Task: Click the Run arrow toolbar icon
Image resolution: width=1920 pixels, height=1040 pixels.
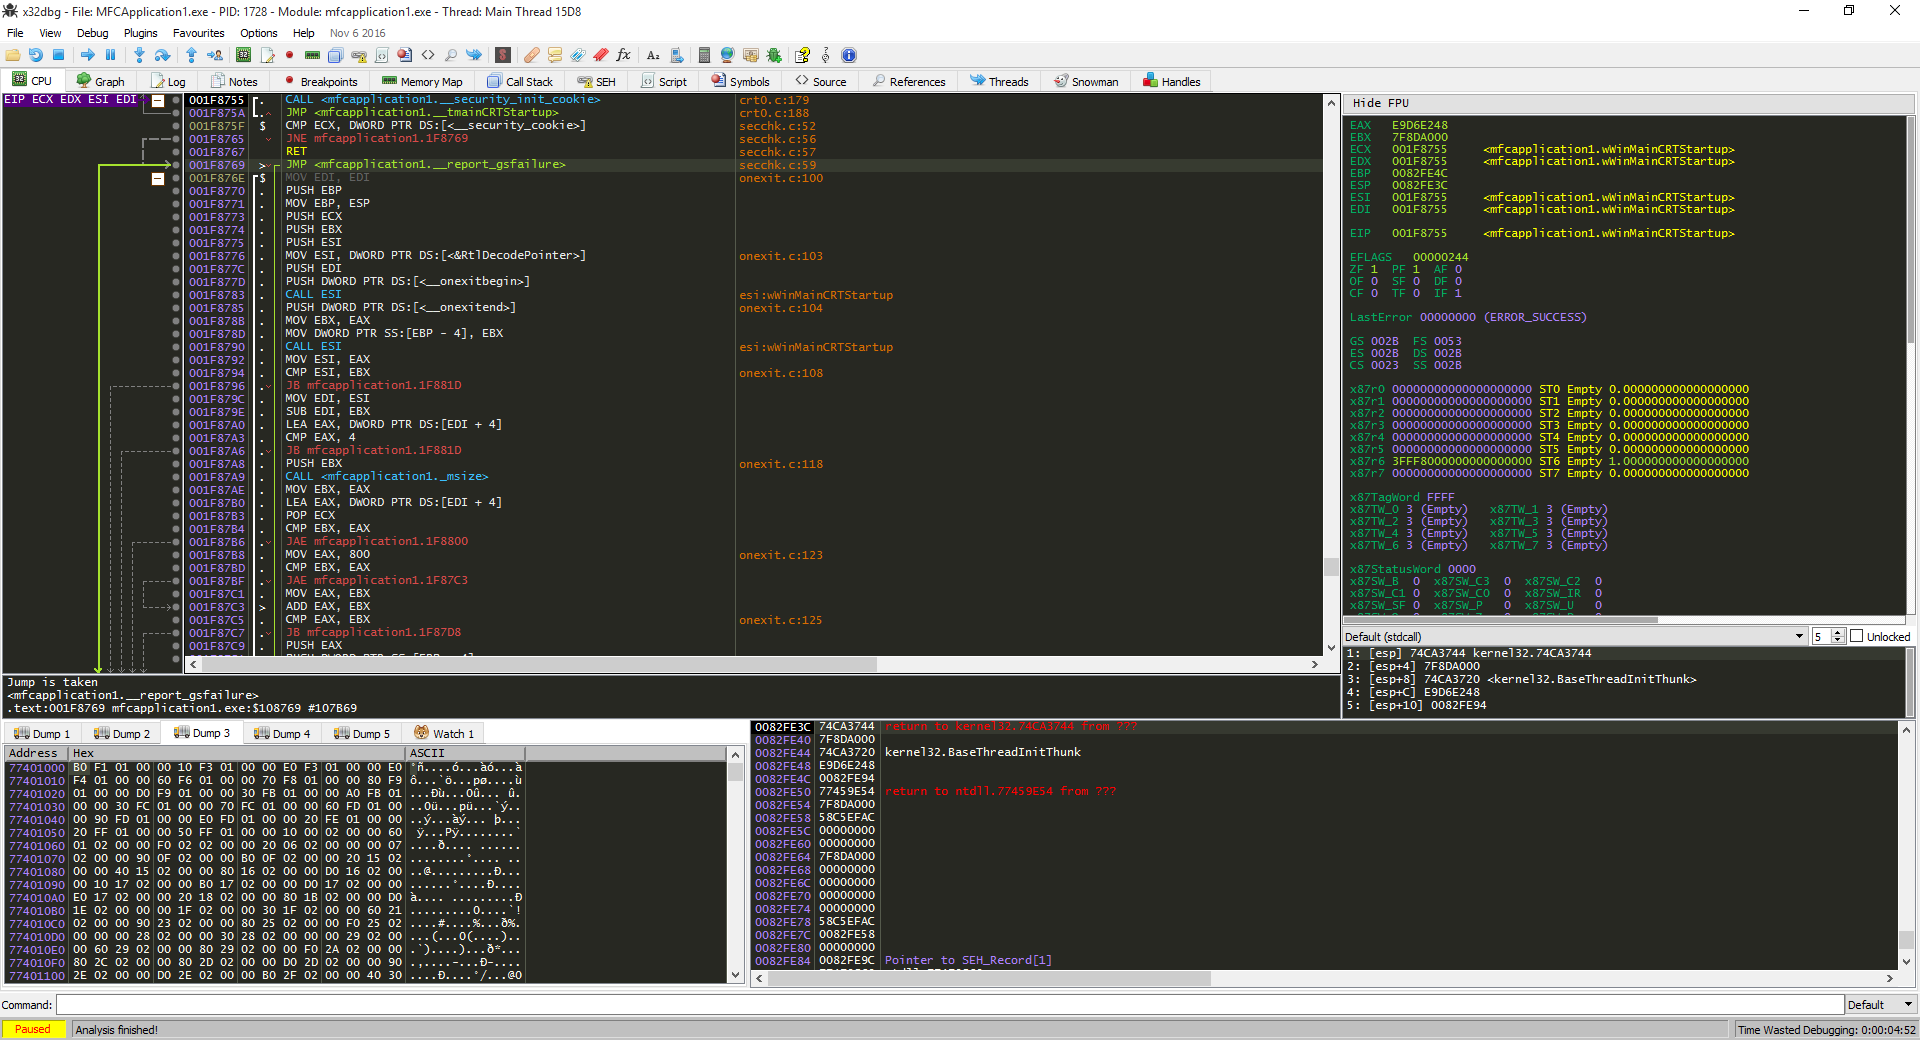Action: pyautogui.click(x=88, y=55)
